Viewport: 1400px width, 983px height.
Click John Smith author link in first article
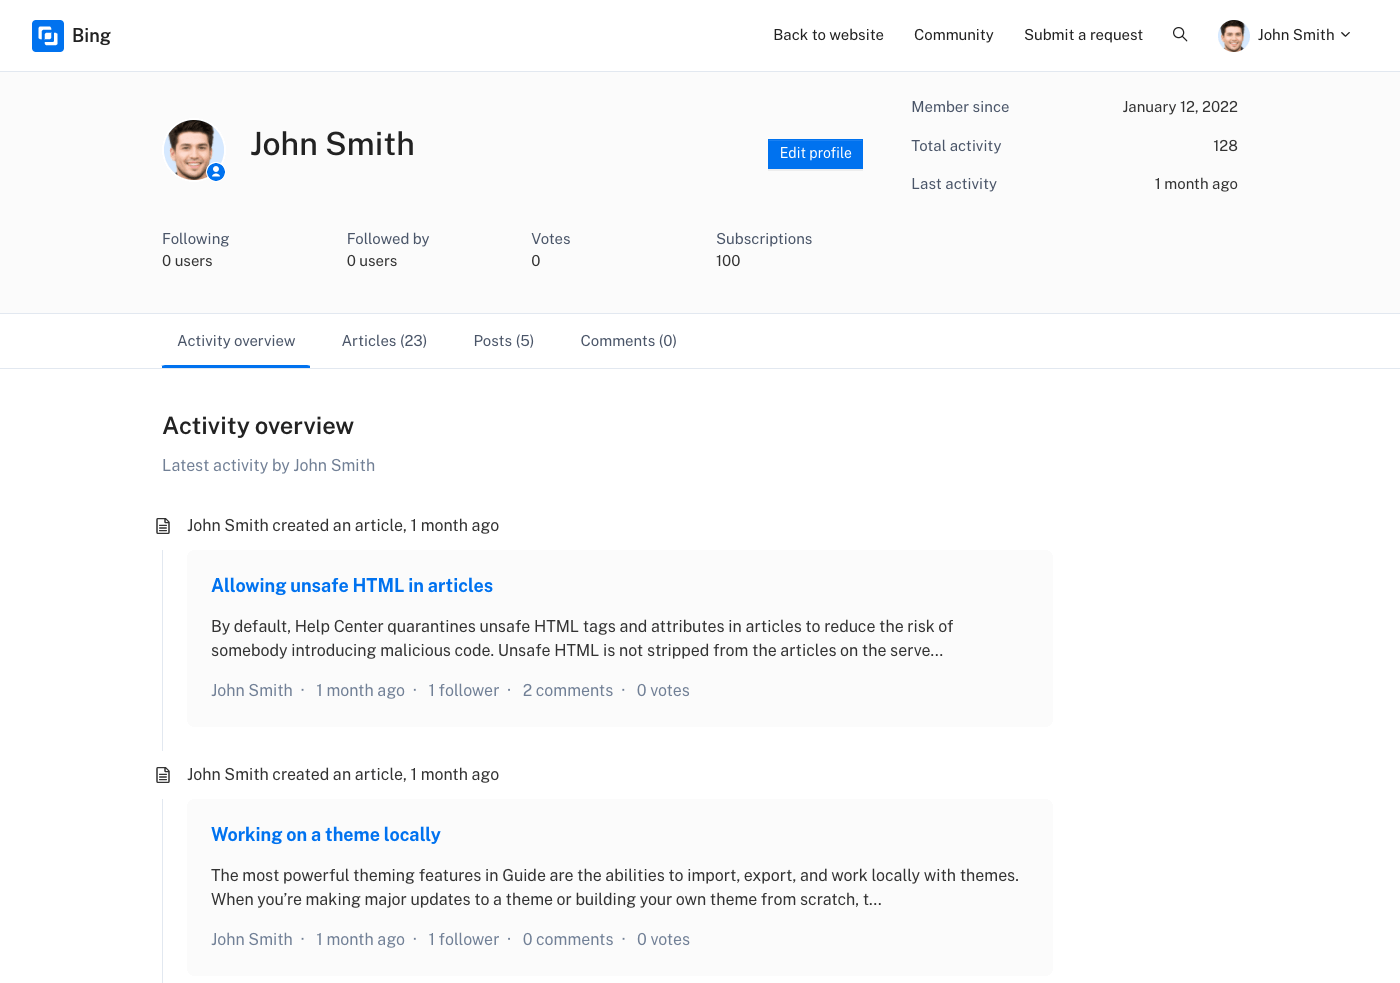pos(252,691)
